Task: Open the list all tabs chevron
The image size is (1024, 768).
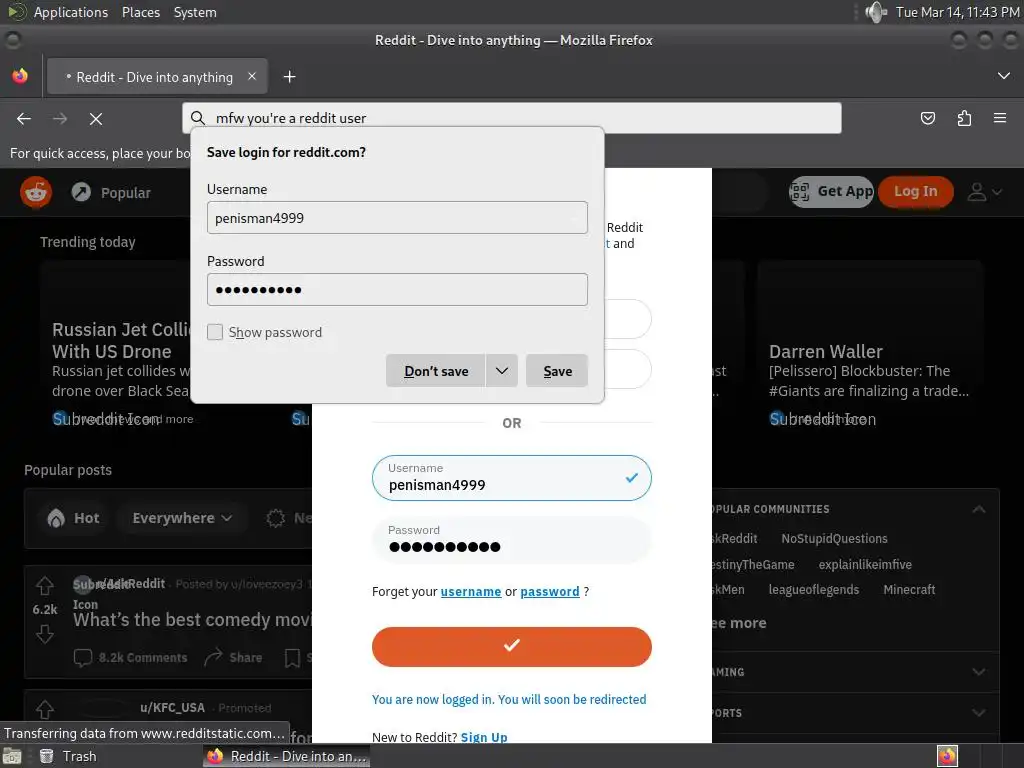Action: (1004, 76)
